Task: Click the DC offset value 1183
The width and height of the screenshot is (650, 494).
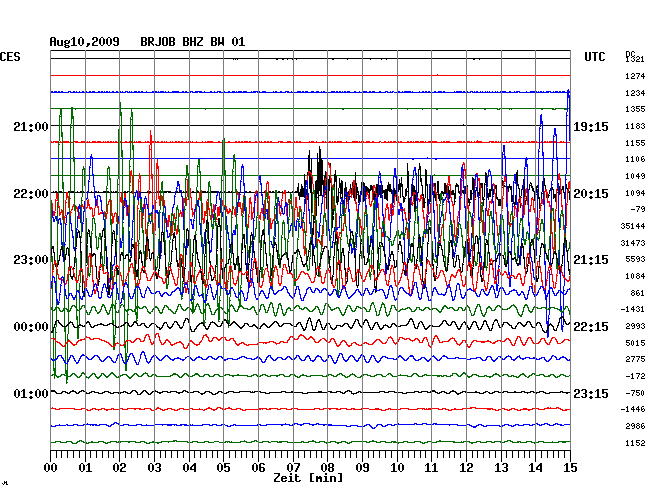Action: tap(635, 126)
